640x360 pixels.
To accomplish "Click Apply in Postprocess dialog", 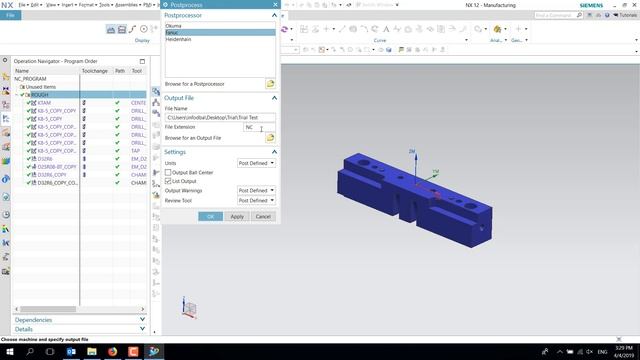I will (x=237, y=216).
